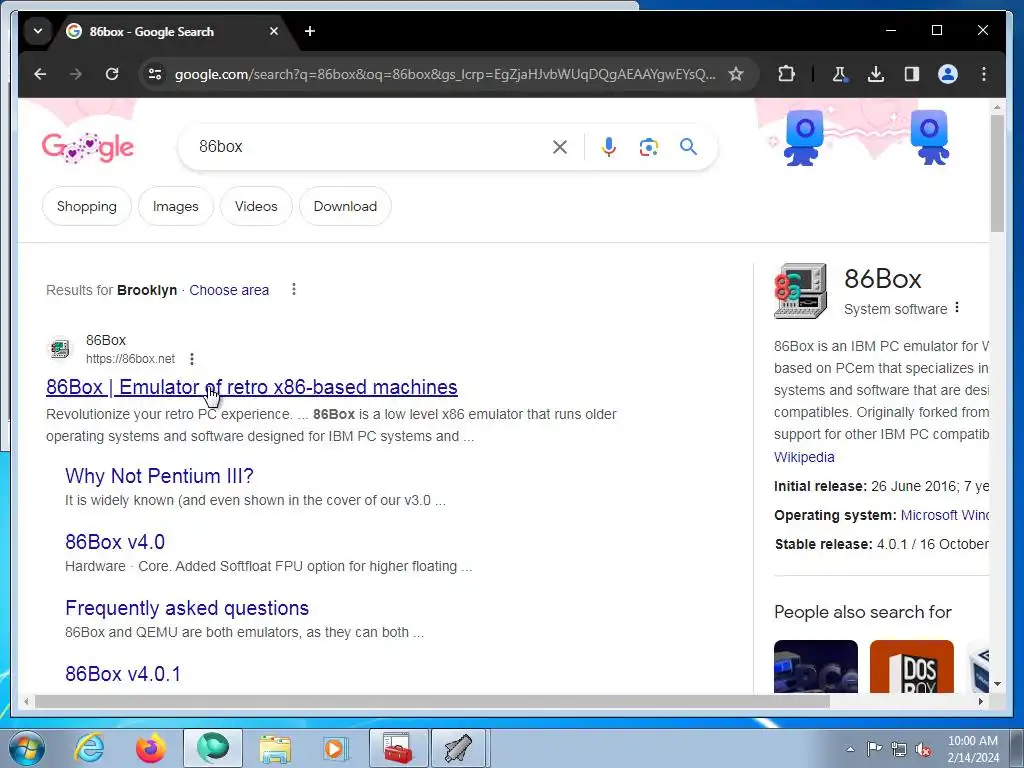Filter results by Shopping

tap(87, 206)
